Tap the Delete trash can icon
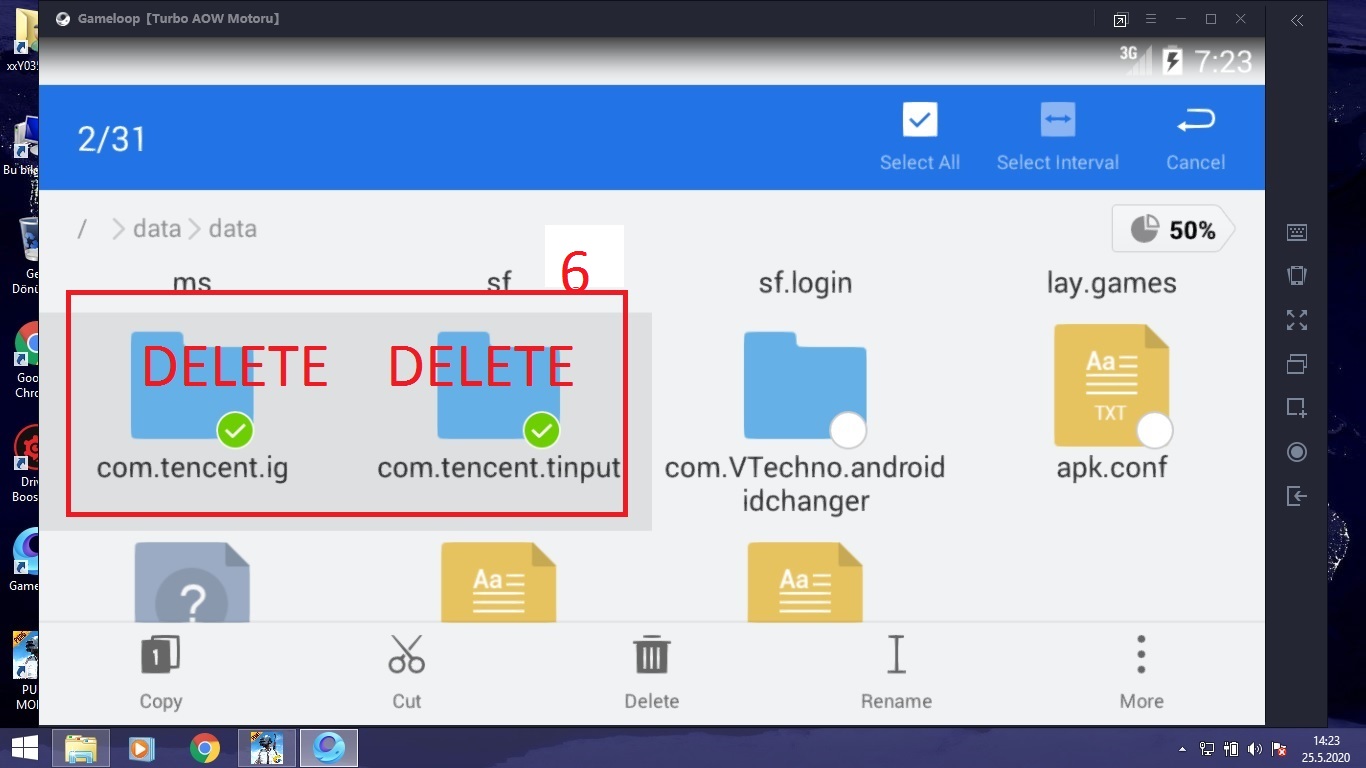 click(652, 655)
